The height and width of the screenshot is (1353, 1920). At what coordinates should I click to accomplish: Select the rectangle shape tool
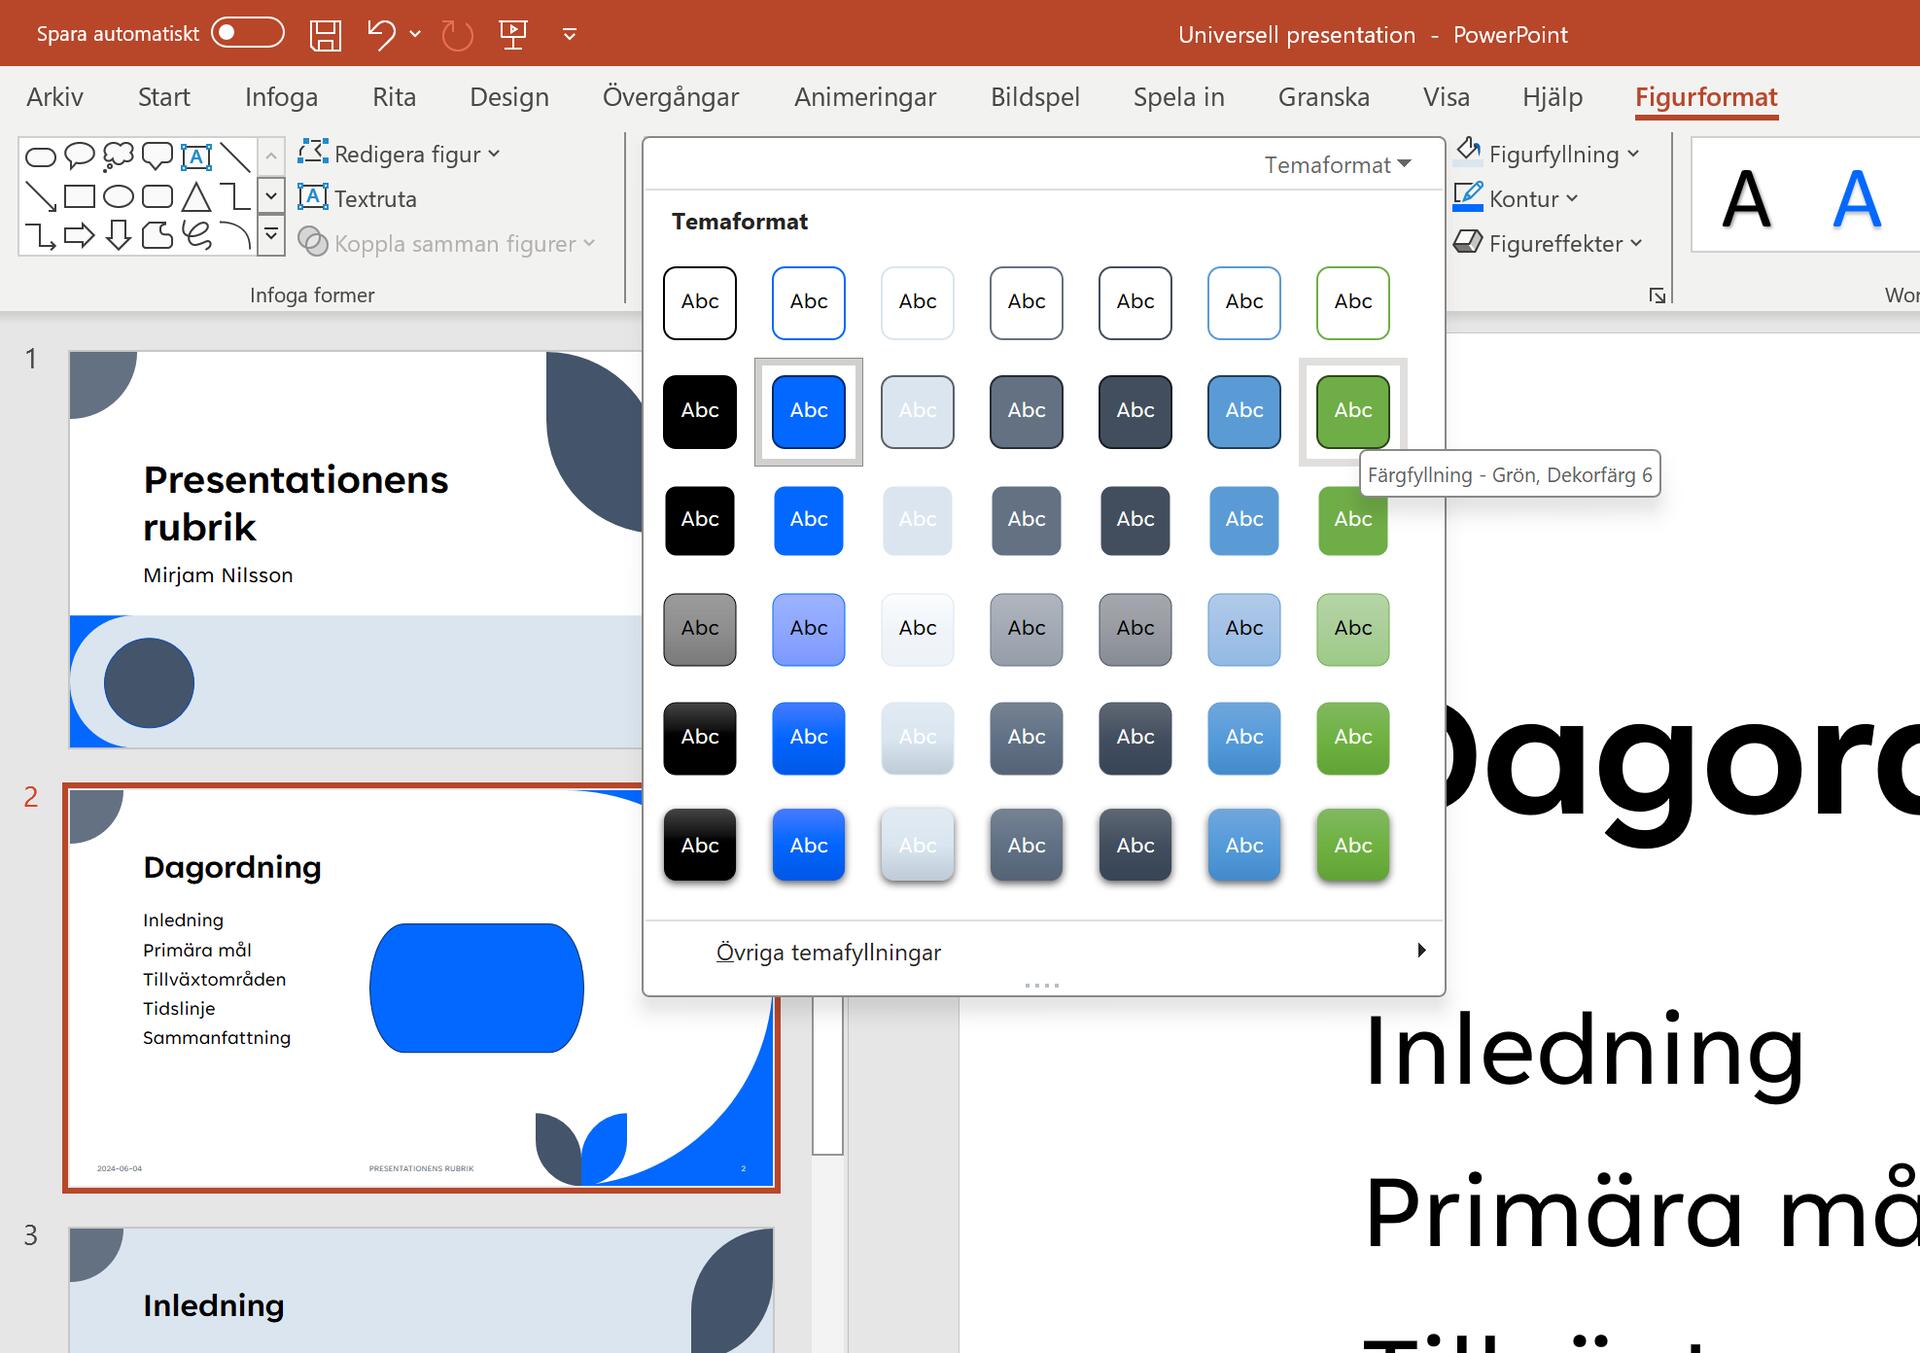point(80,196)
